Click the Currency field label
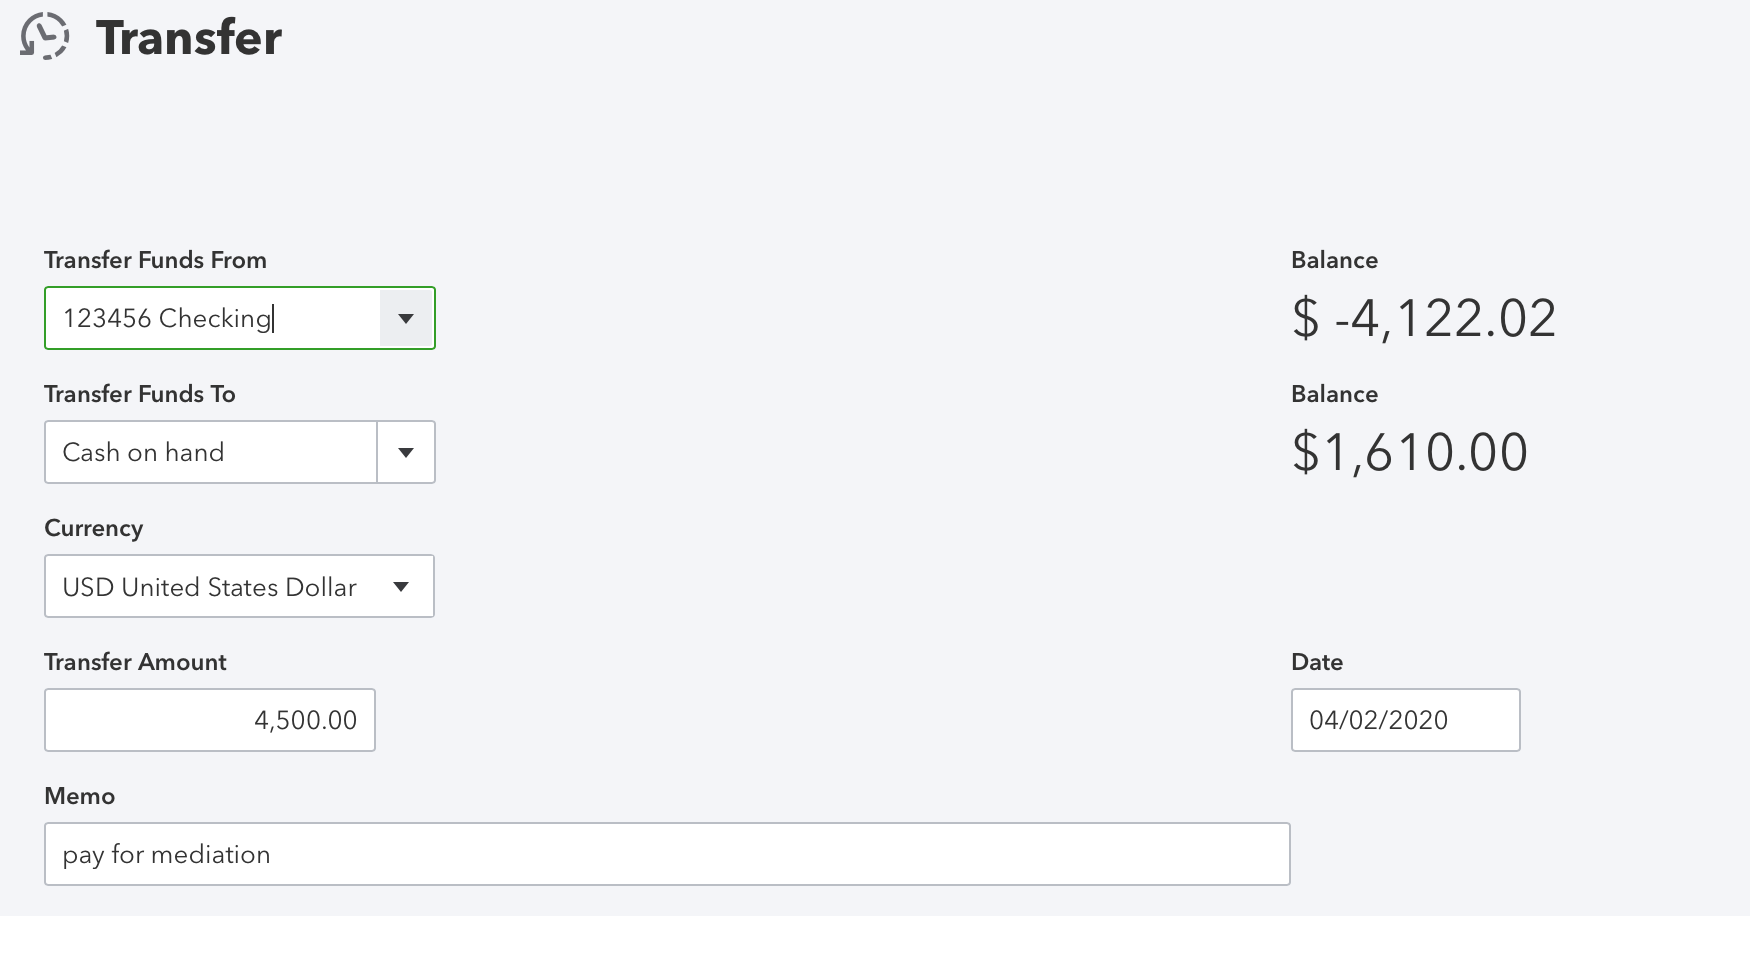This screenshot has height=968, width=1750. [94, 528]
